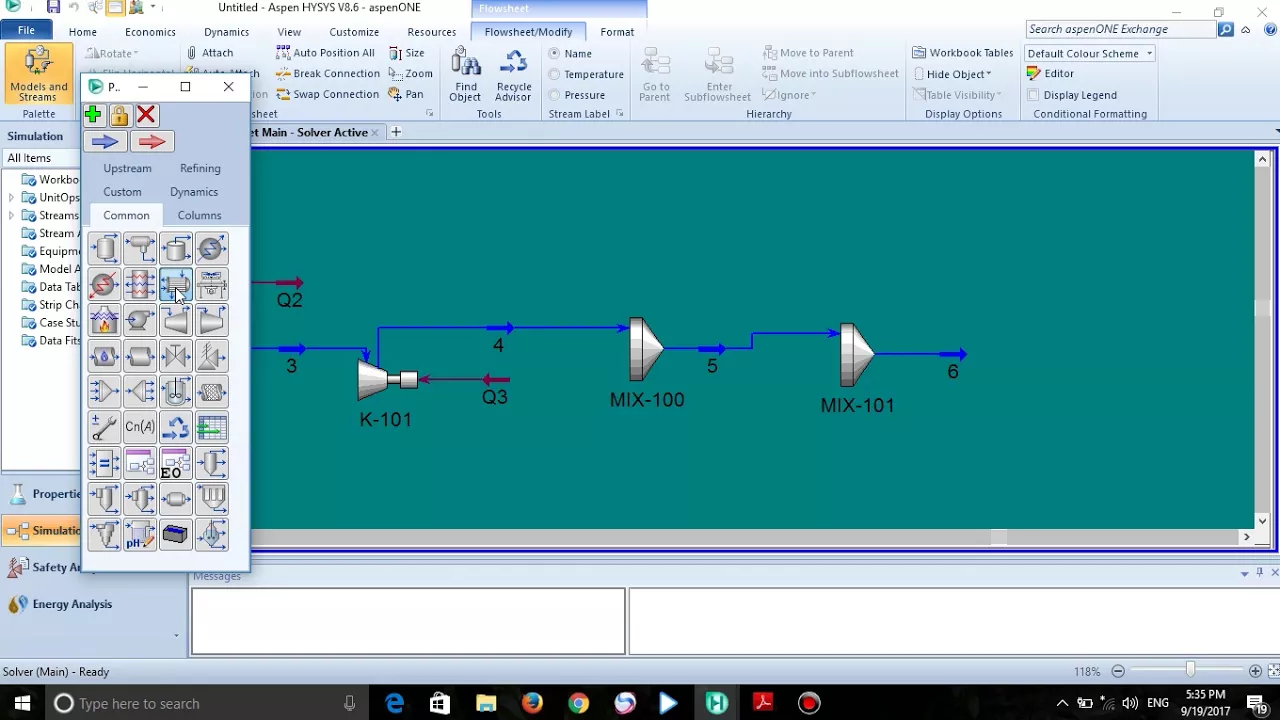Select the Separator vessel in the palette
This screenshot has height=720, width=1280.
tap(104, 249)
